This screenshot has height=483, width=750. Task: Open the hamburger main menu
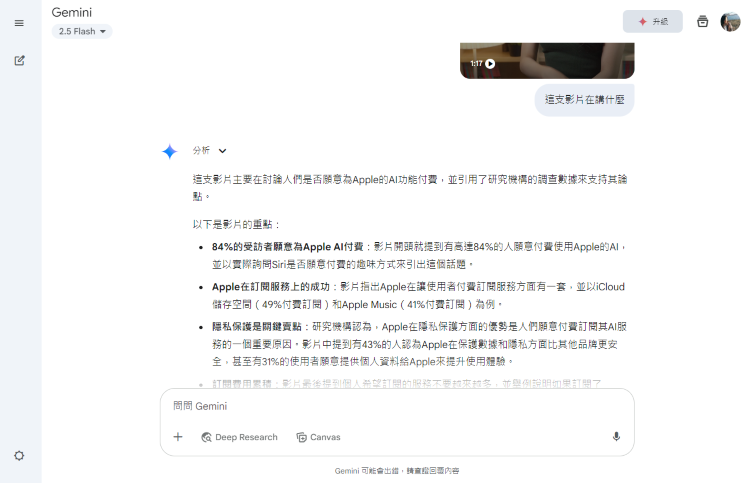point(19,23)
